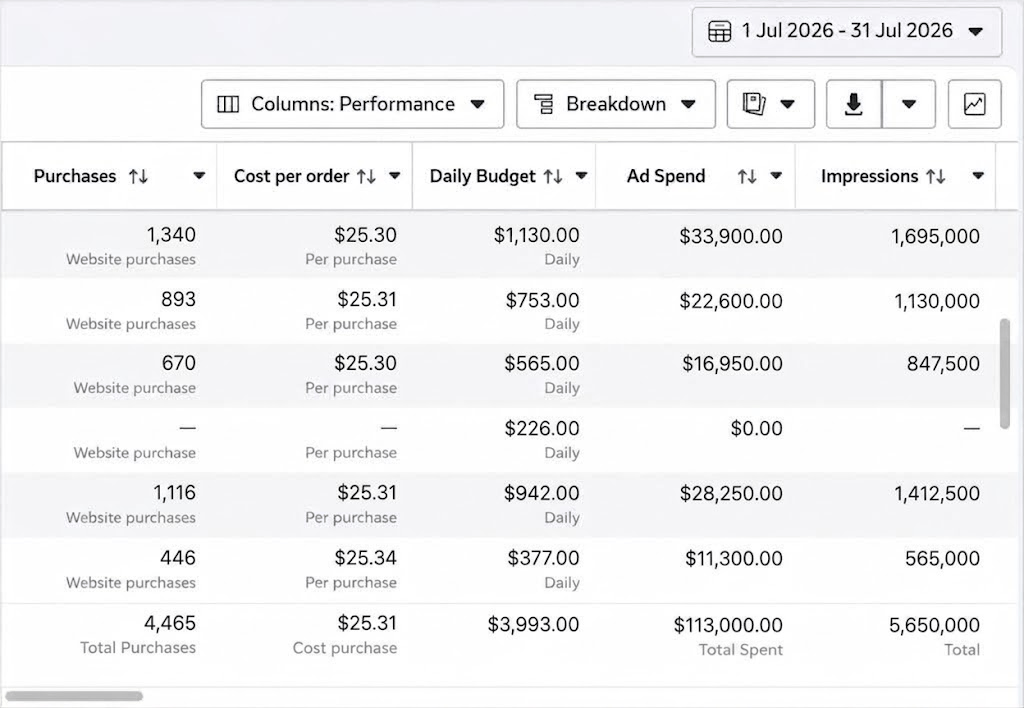Click the Ad Spend header label

tap(666, 176)
